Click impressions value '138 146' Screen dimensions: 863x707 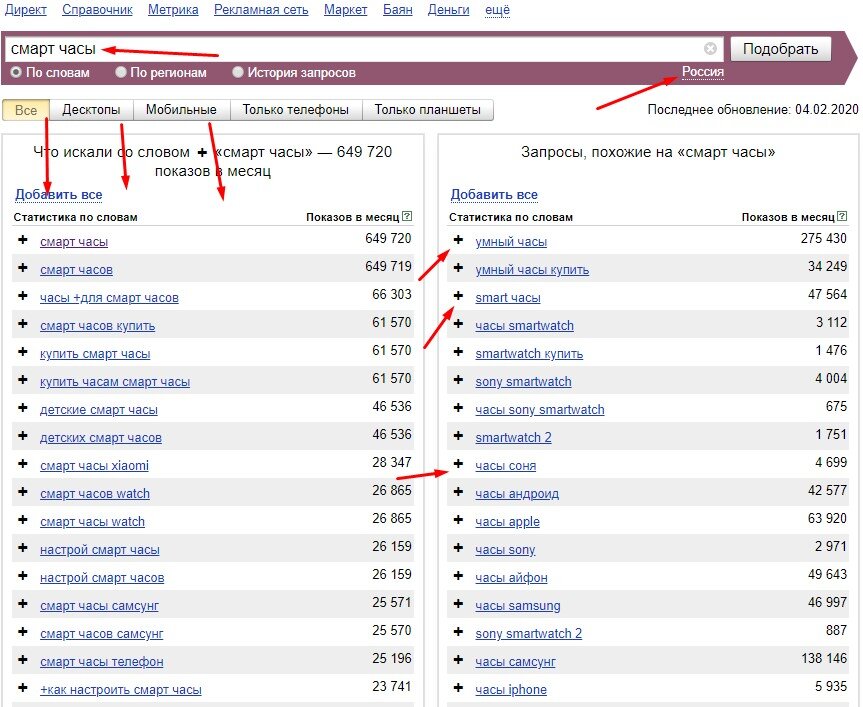[823, 658]
